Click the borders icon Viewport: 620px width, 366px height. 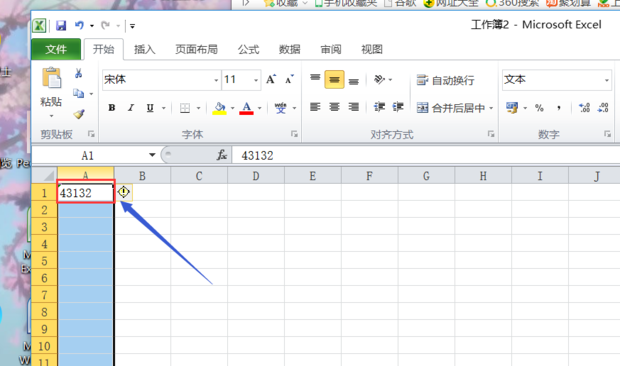[x=185, y=108]
